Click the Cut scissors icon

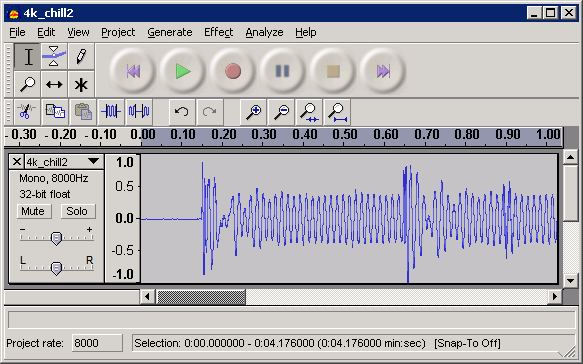(26, 112)
